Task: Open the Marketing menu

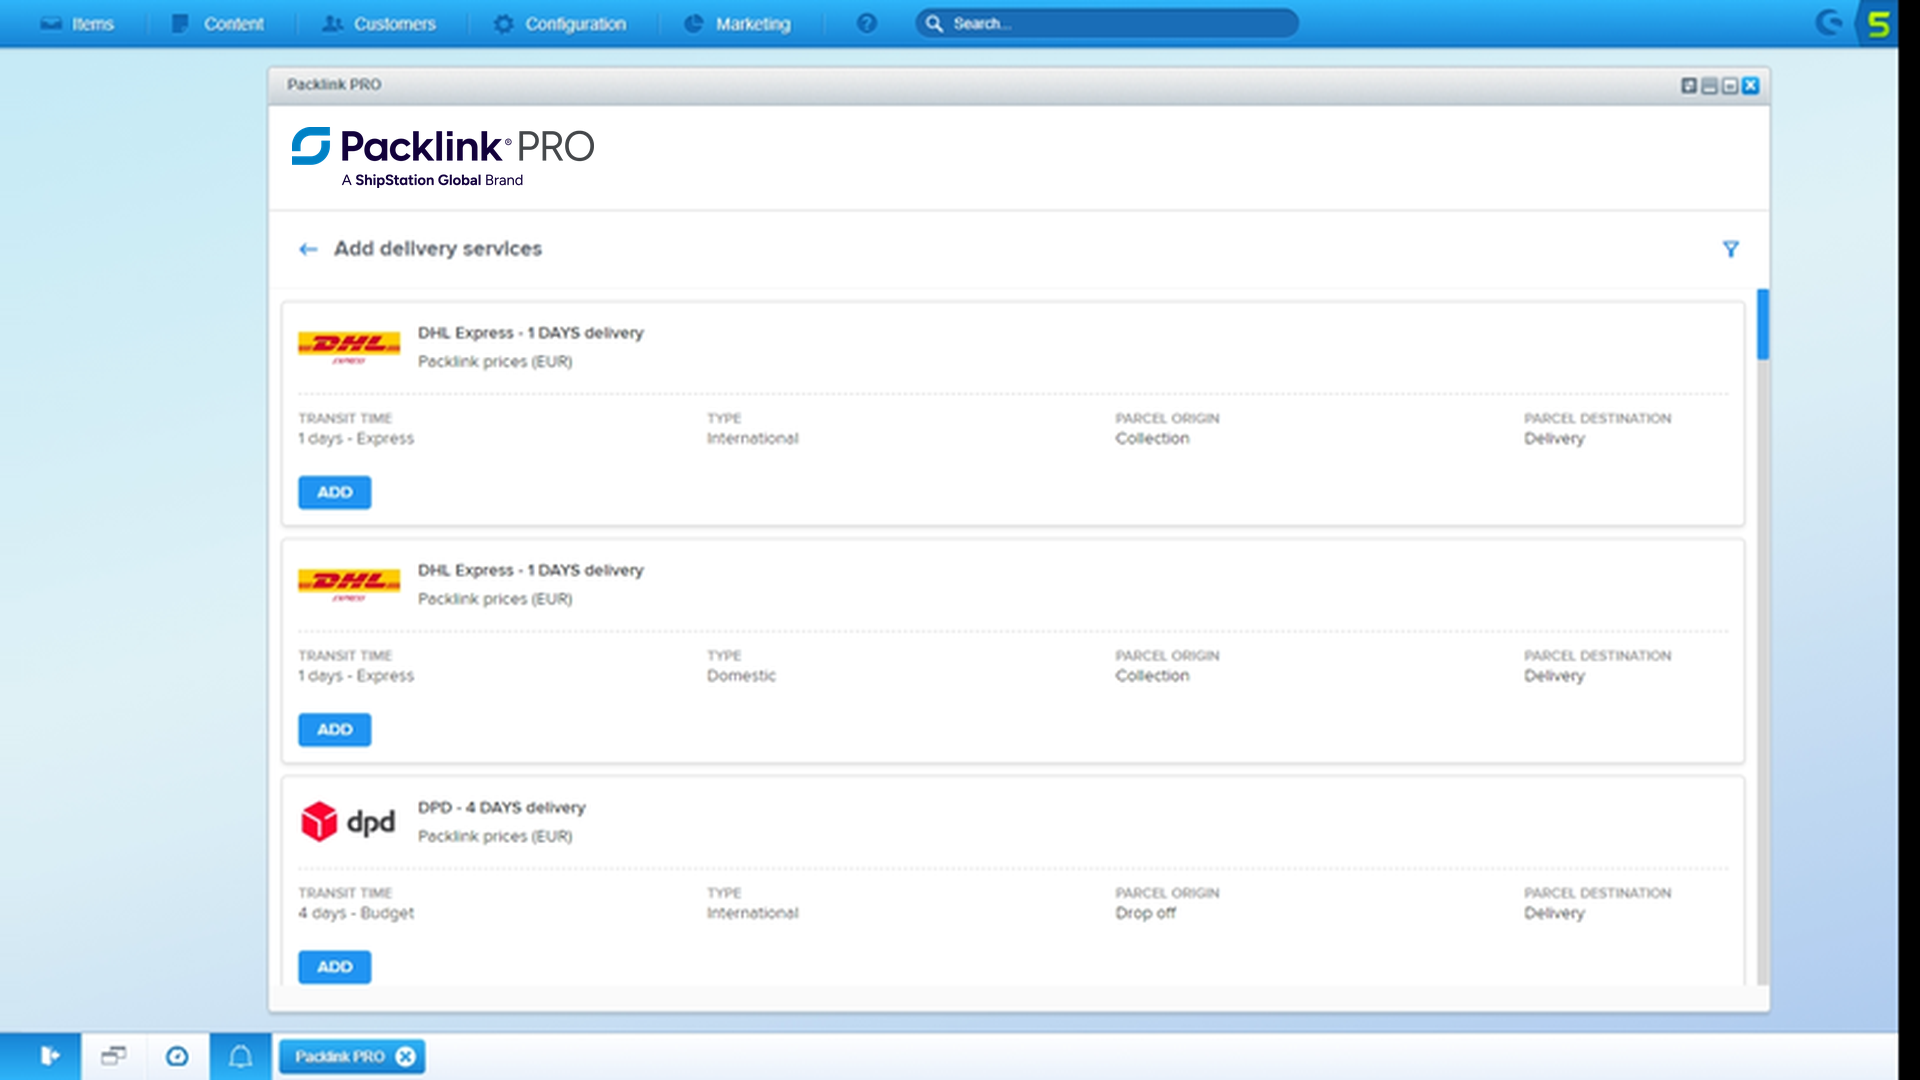Action: pos(738,24)
